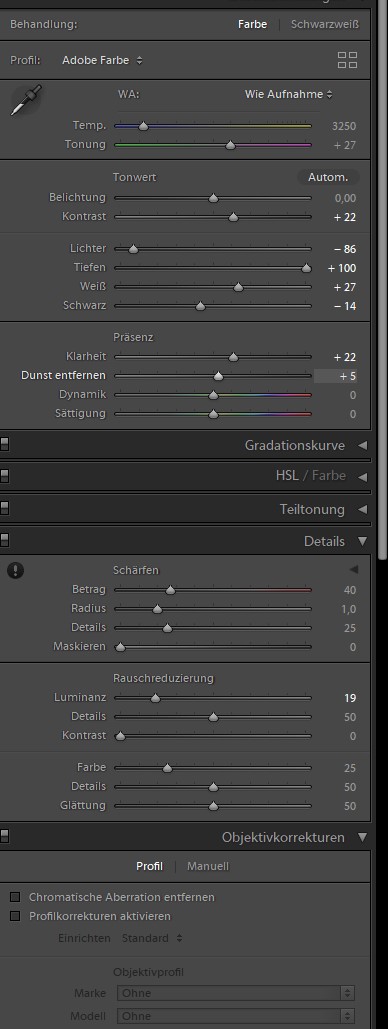Open the Wie Aufnahme white balance dropdown
The height and width of the screenshot is (1029, 388).
[288, 94]
